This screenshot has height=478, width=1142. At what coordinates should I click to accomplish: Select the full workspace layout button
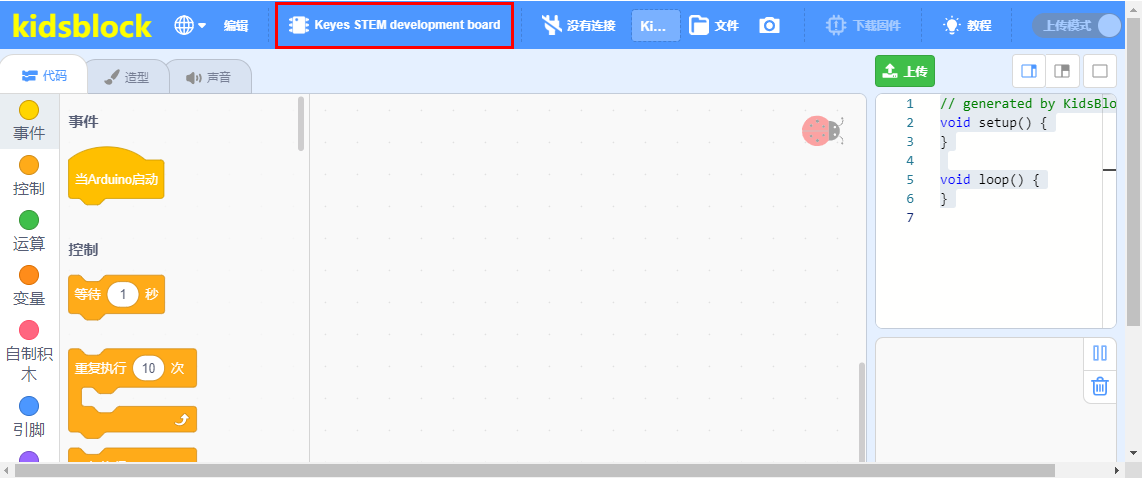coord(1100,71)
